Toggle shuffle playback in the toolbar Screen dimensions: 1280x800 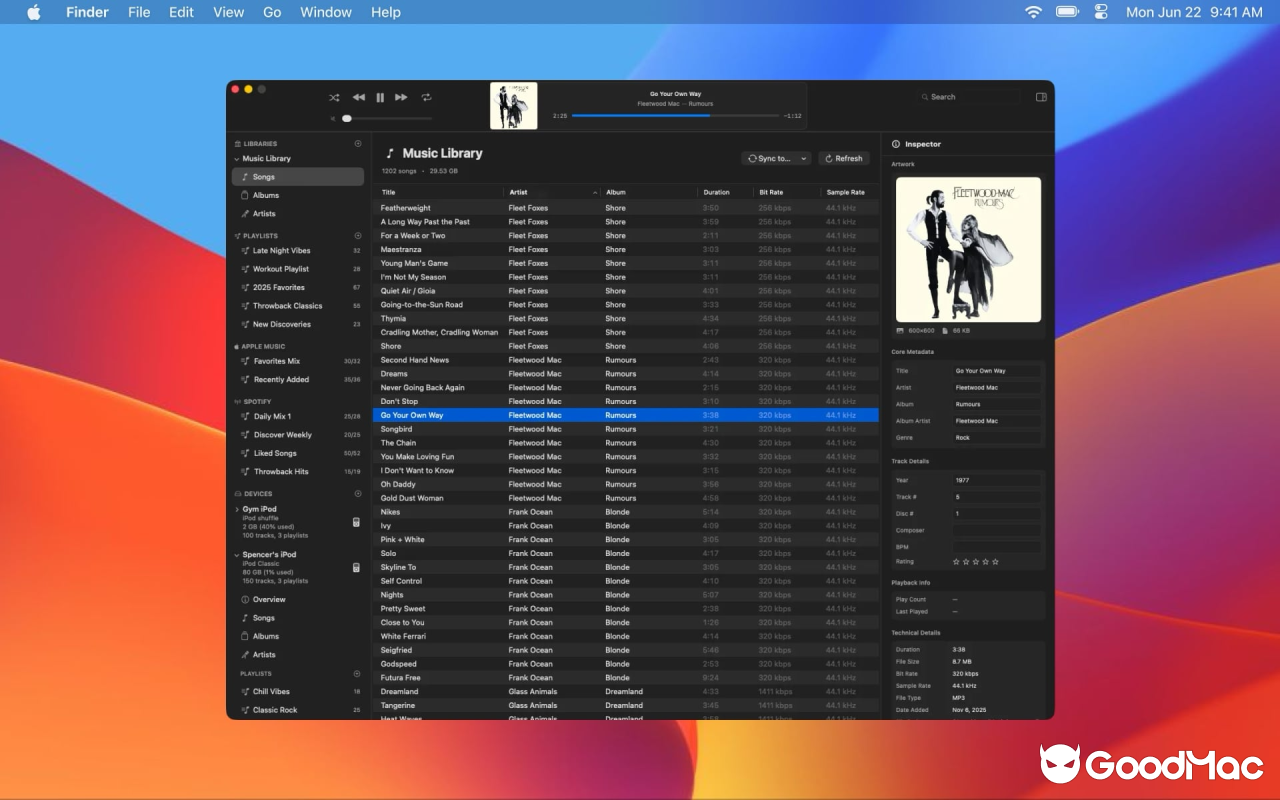(x=334, y=97)
